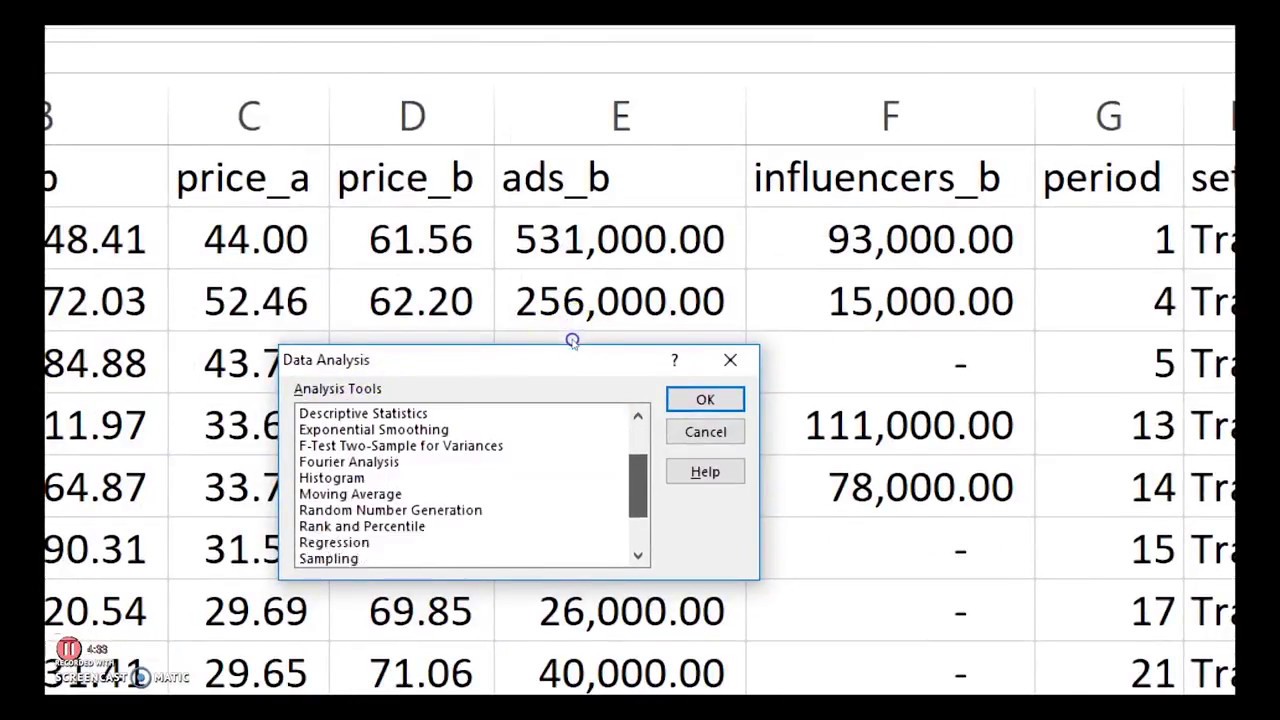This screenshot has height=720, width=1280.
Task: Click the influencers_b header cell
Action: 876,179
